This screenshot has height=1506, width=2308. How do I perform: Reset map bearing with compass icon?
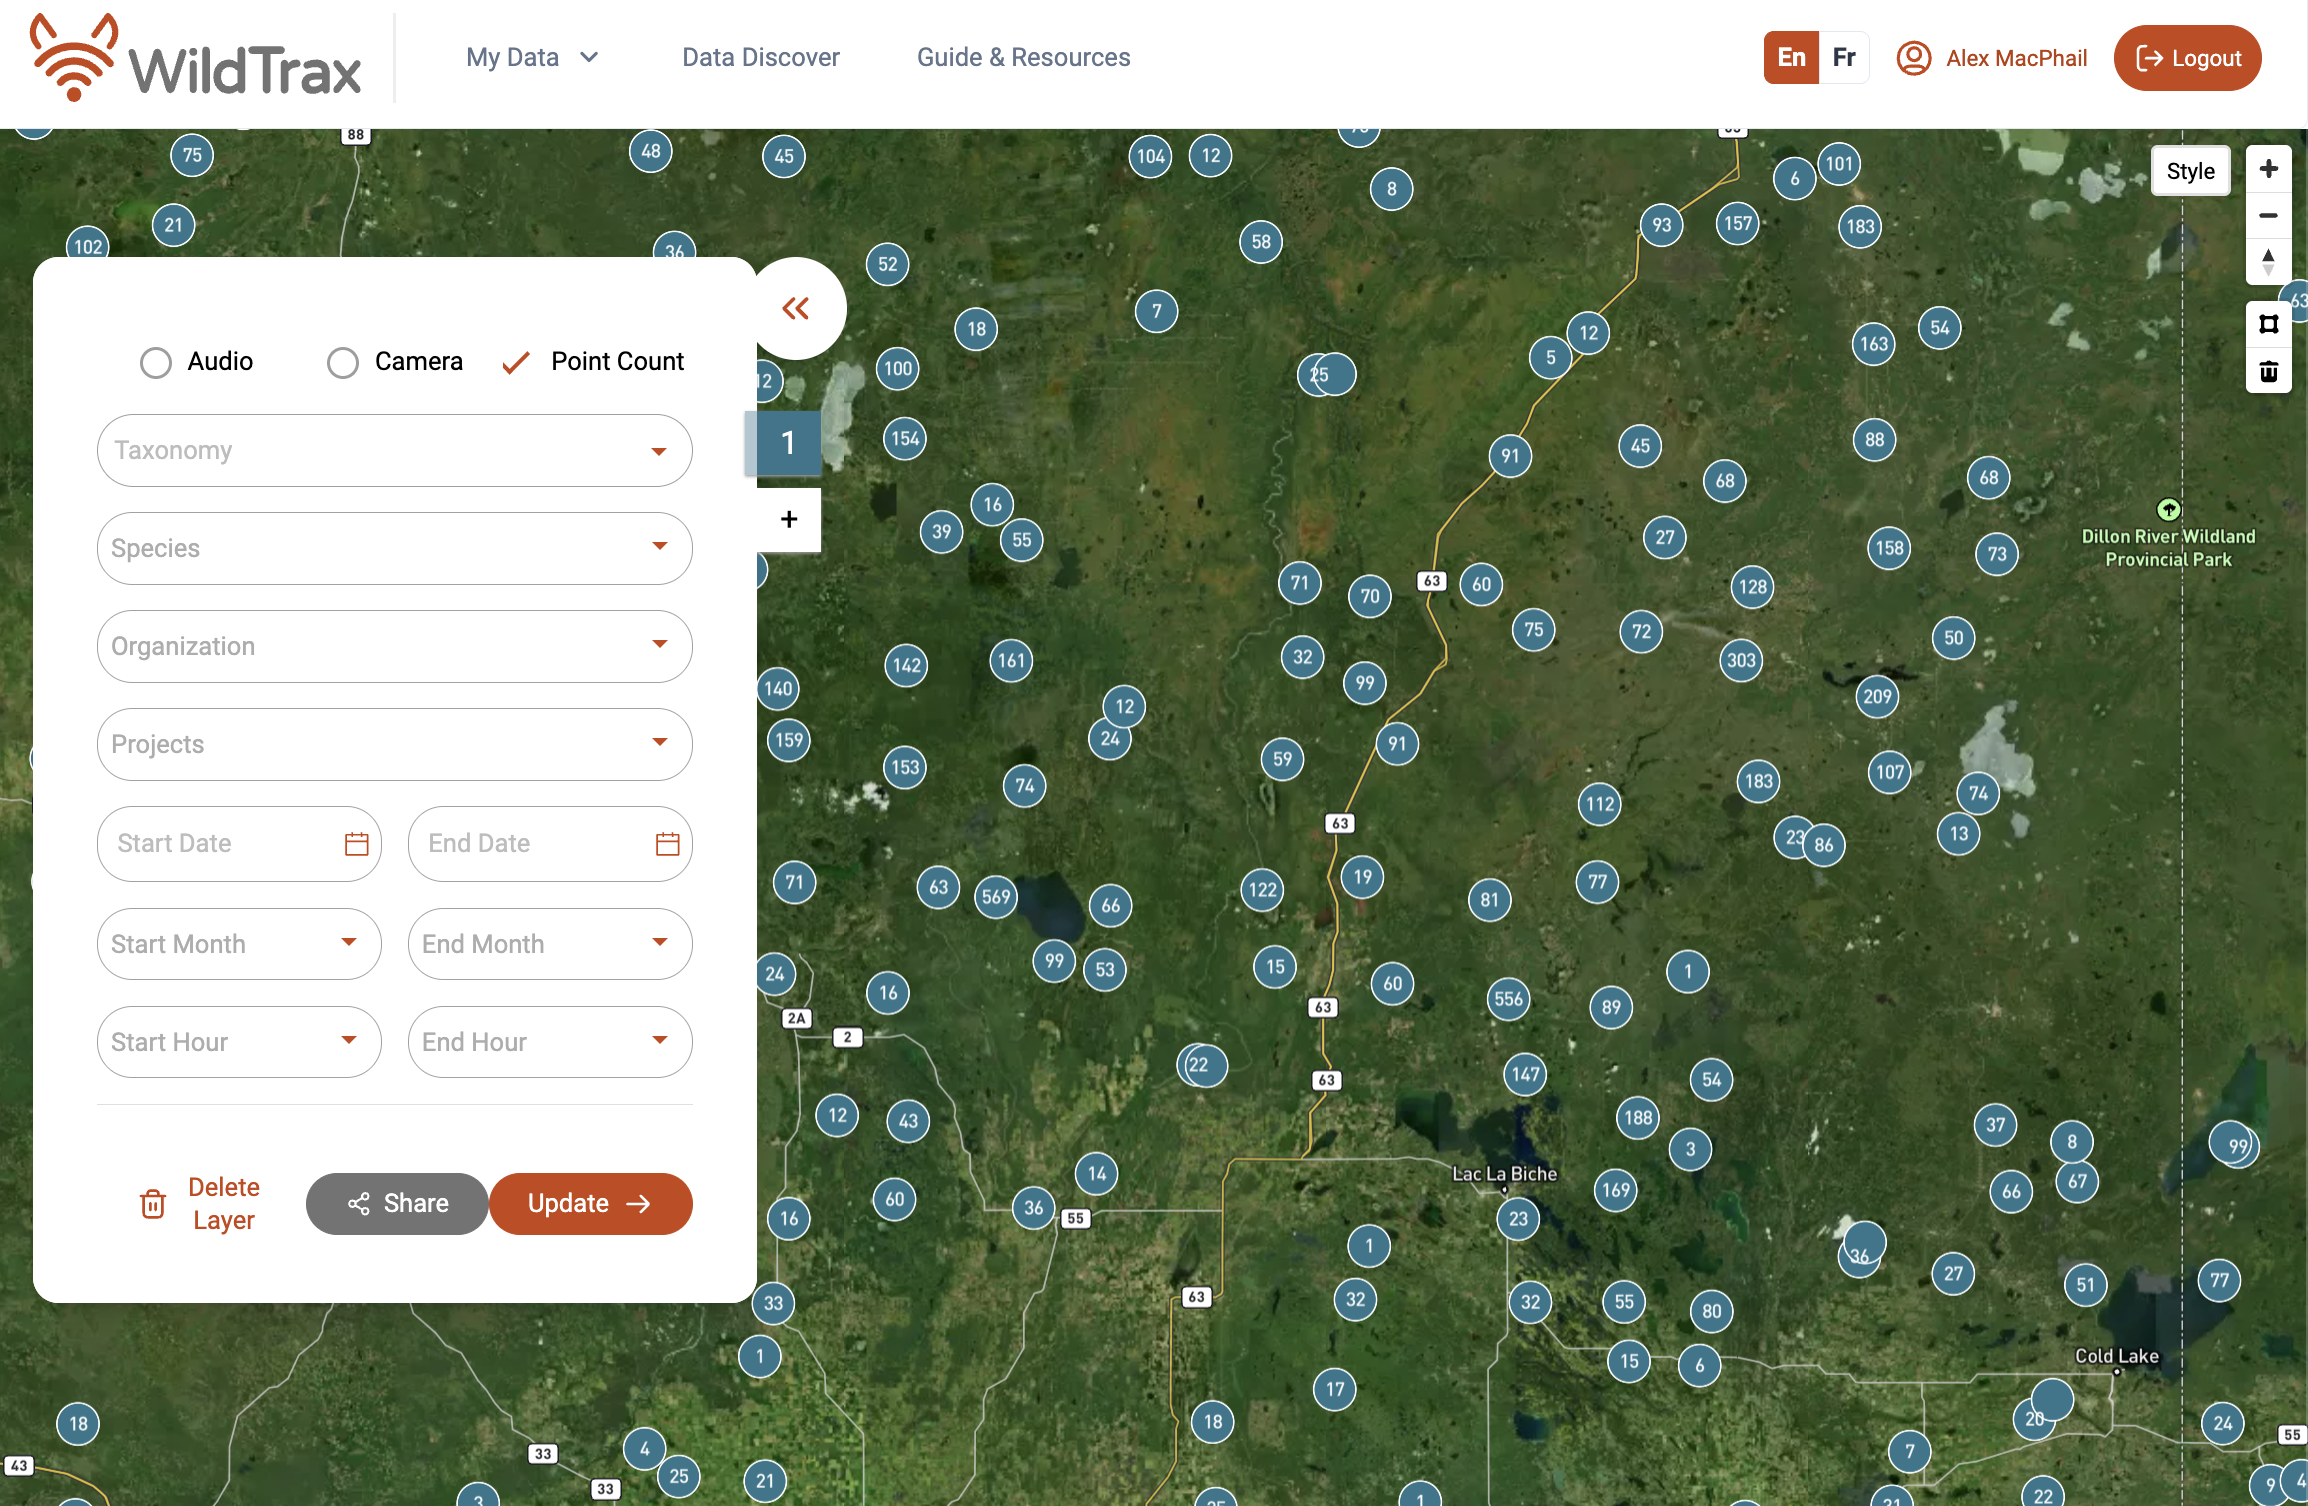(2268, 262)
